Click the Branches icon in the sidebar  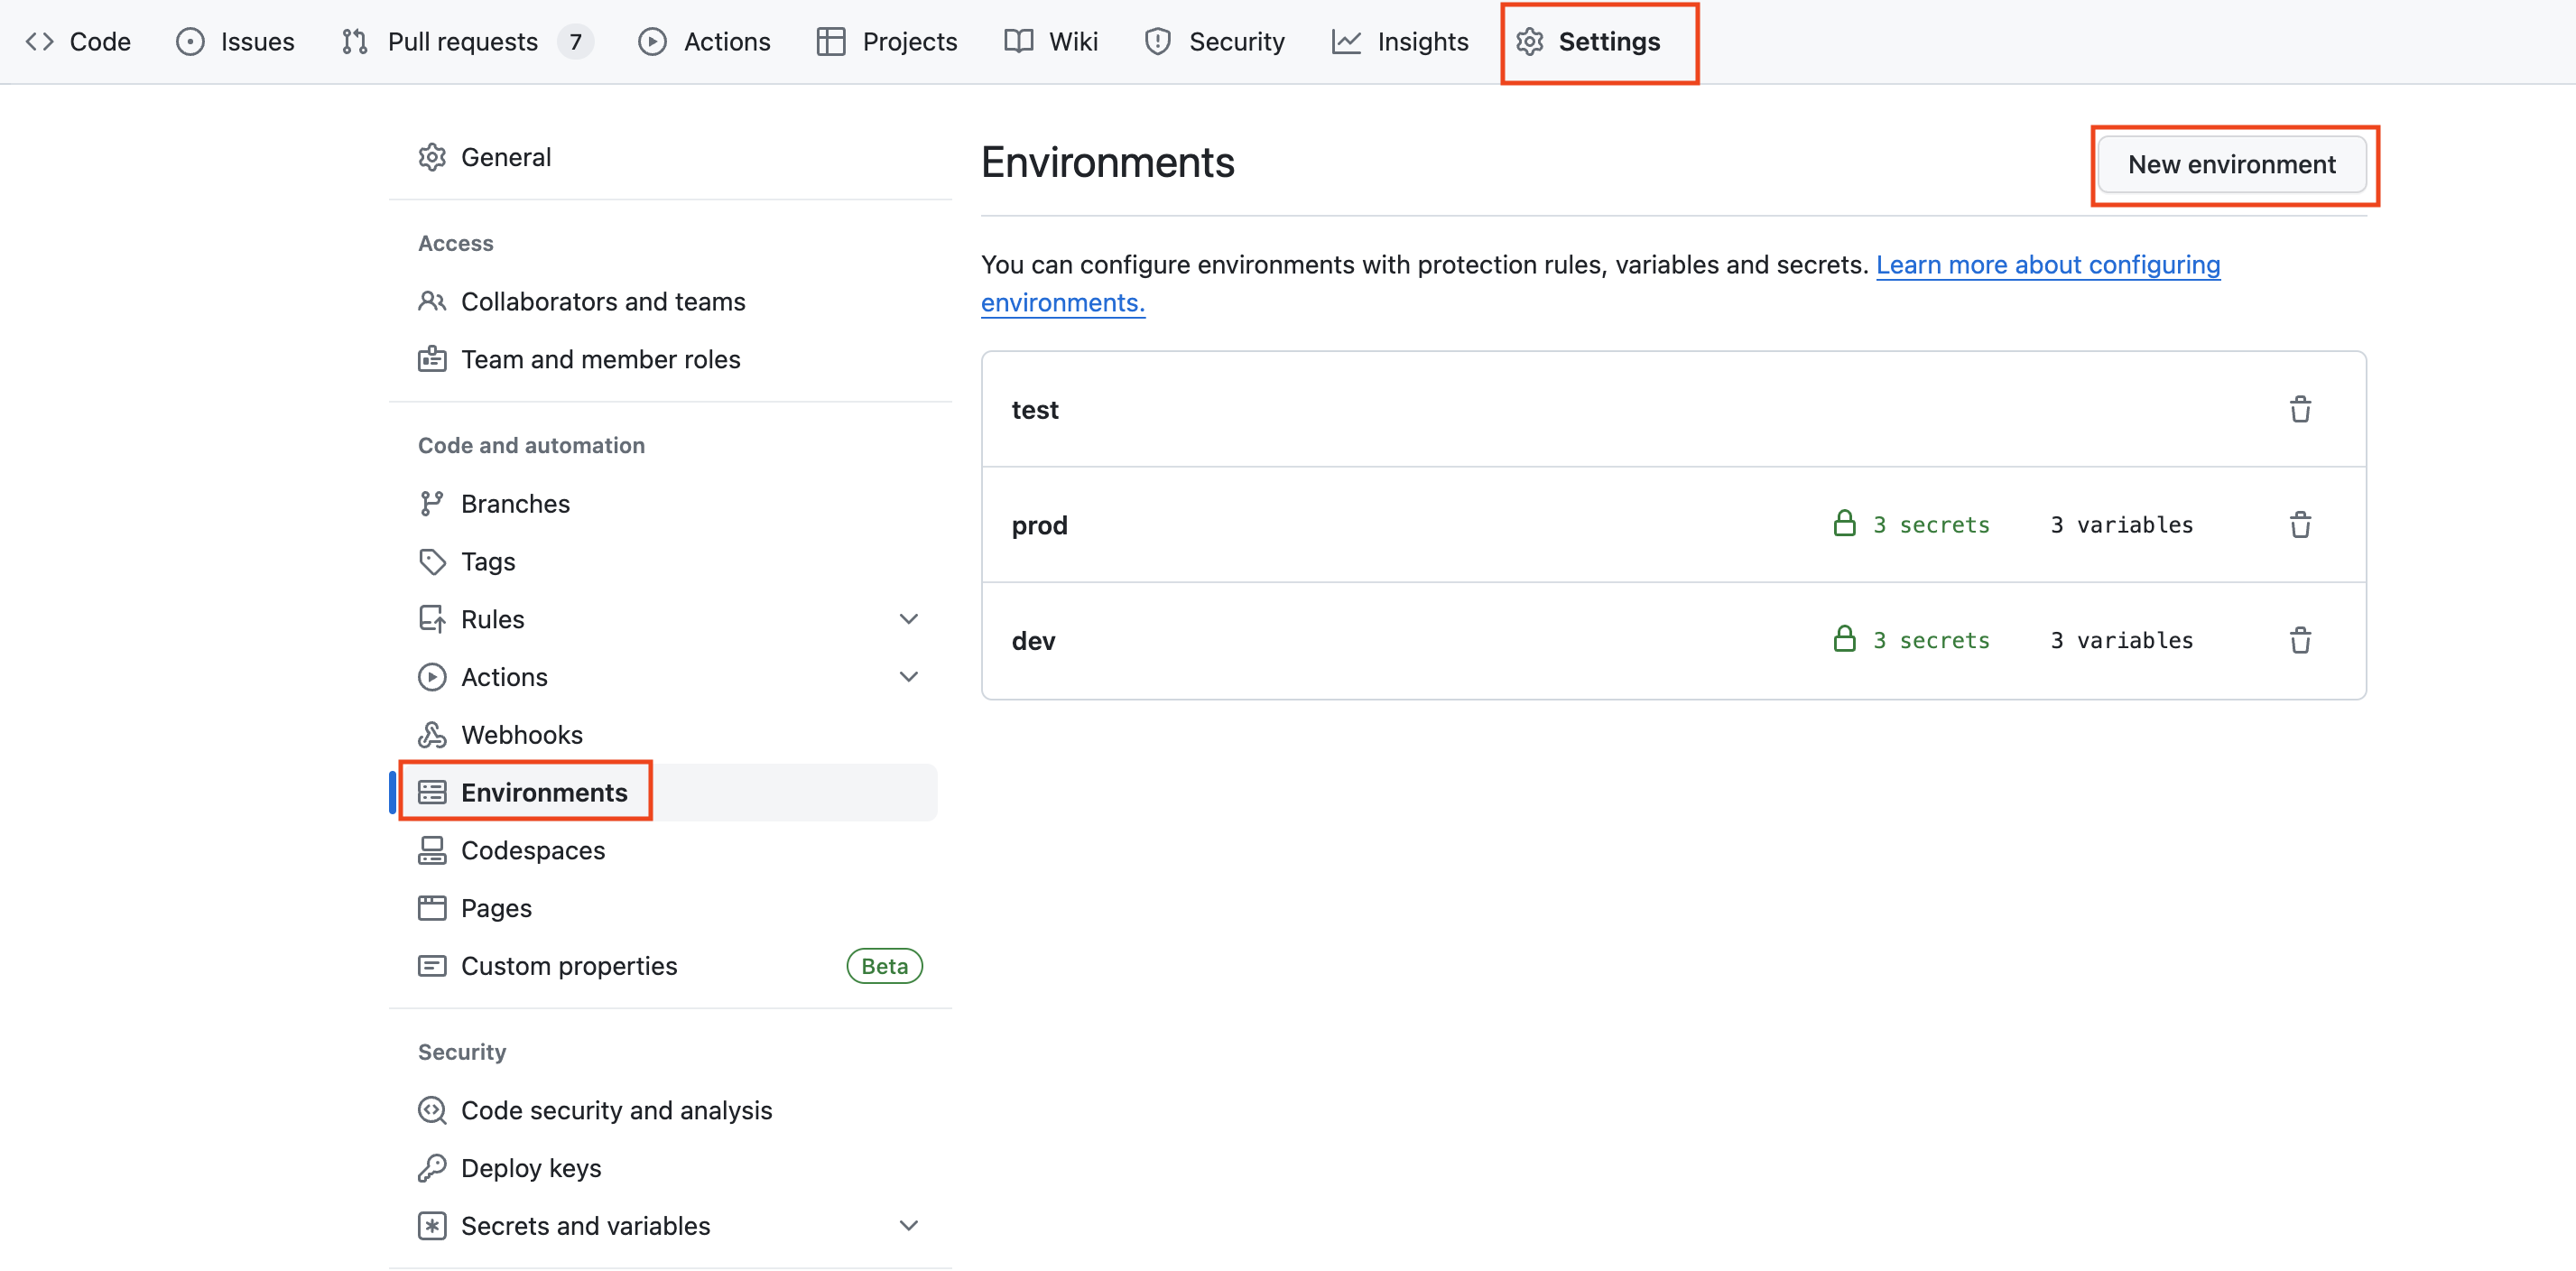(x=433, y=503)
